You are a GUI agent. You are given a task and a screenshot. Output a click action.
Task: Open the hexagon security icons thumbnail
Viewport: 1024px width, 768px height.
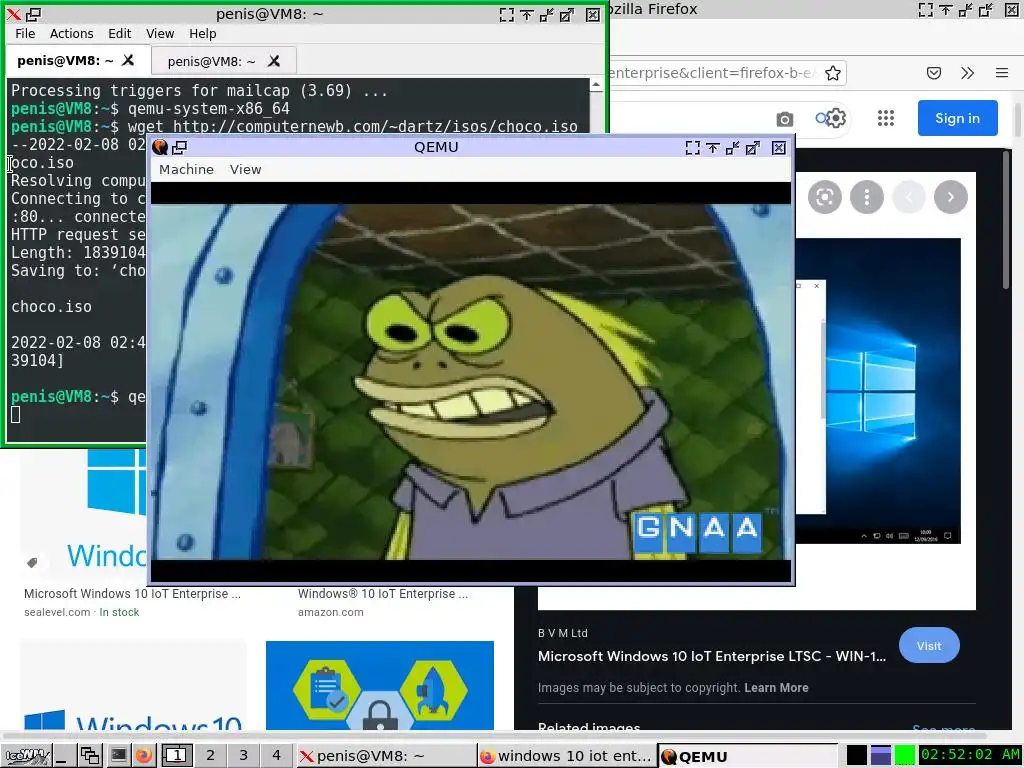coord(379,685)
